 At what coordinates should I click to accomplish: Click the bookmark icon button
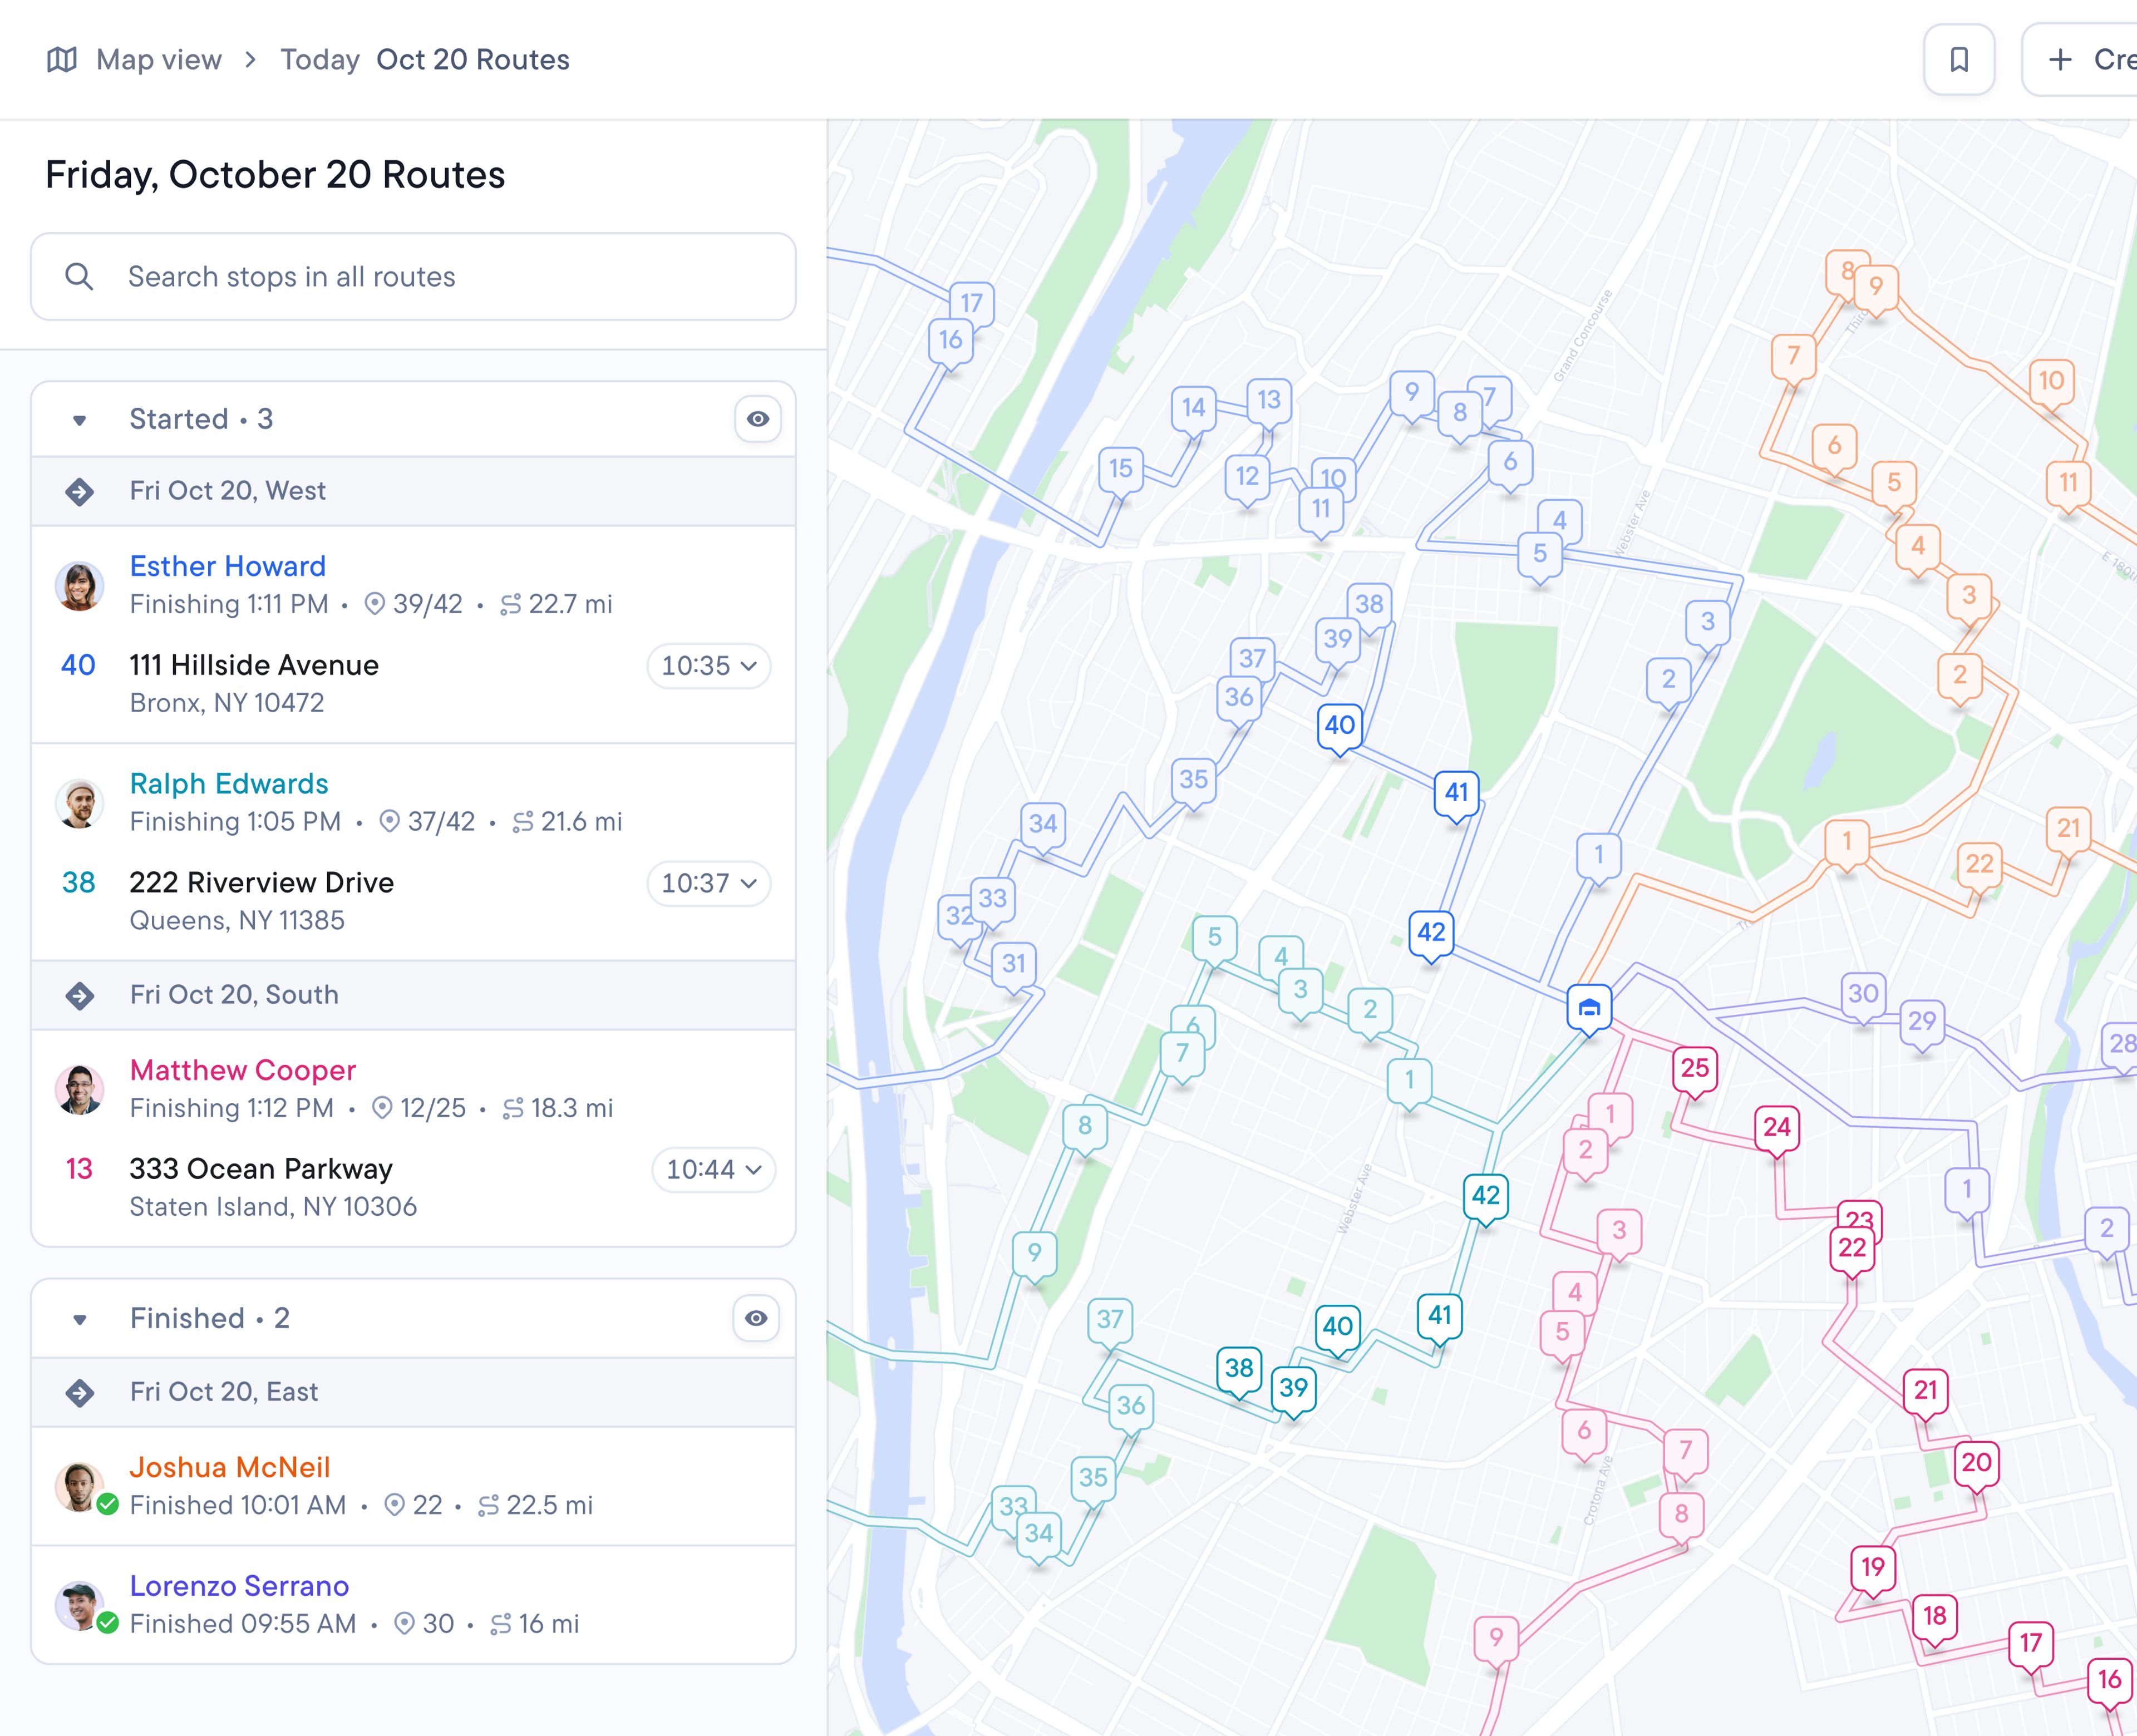tap(1959, 60)
